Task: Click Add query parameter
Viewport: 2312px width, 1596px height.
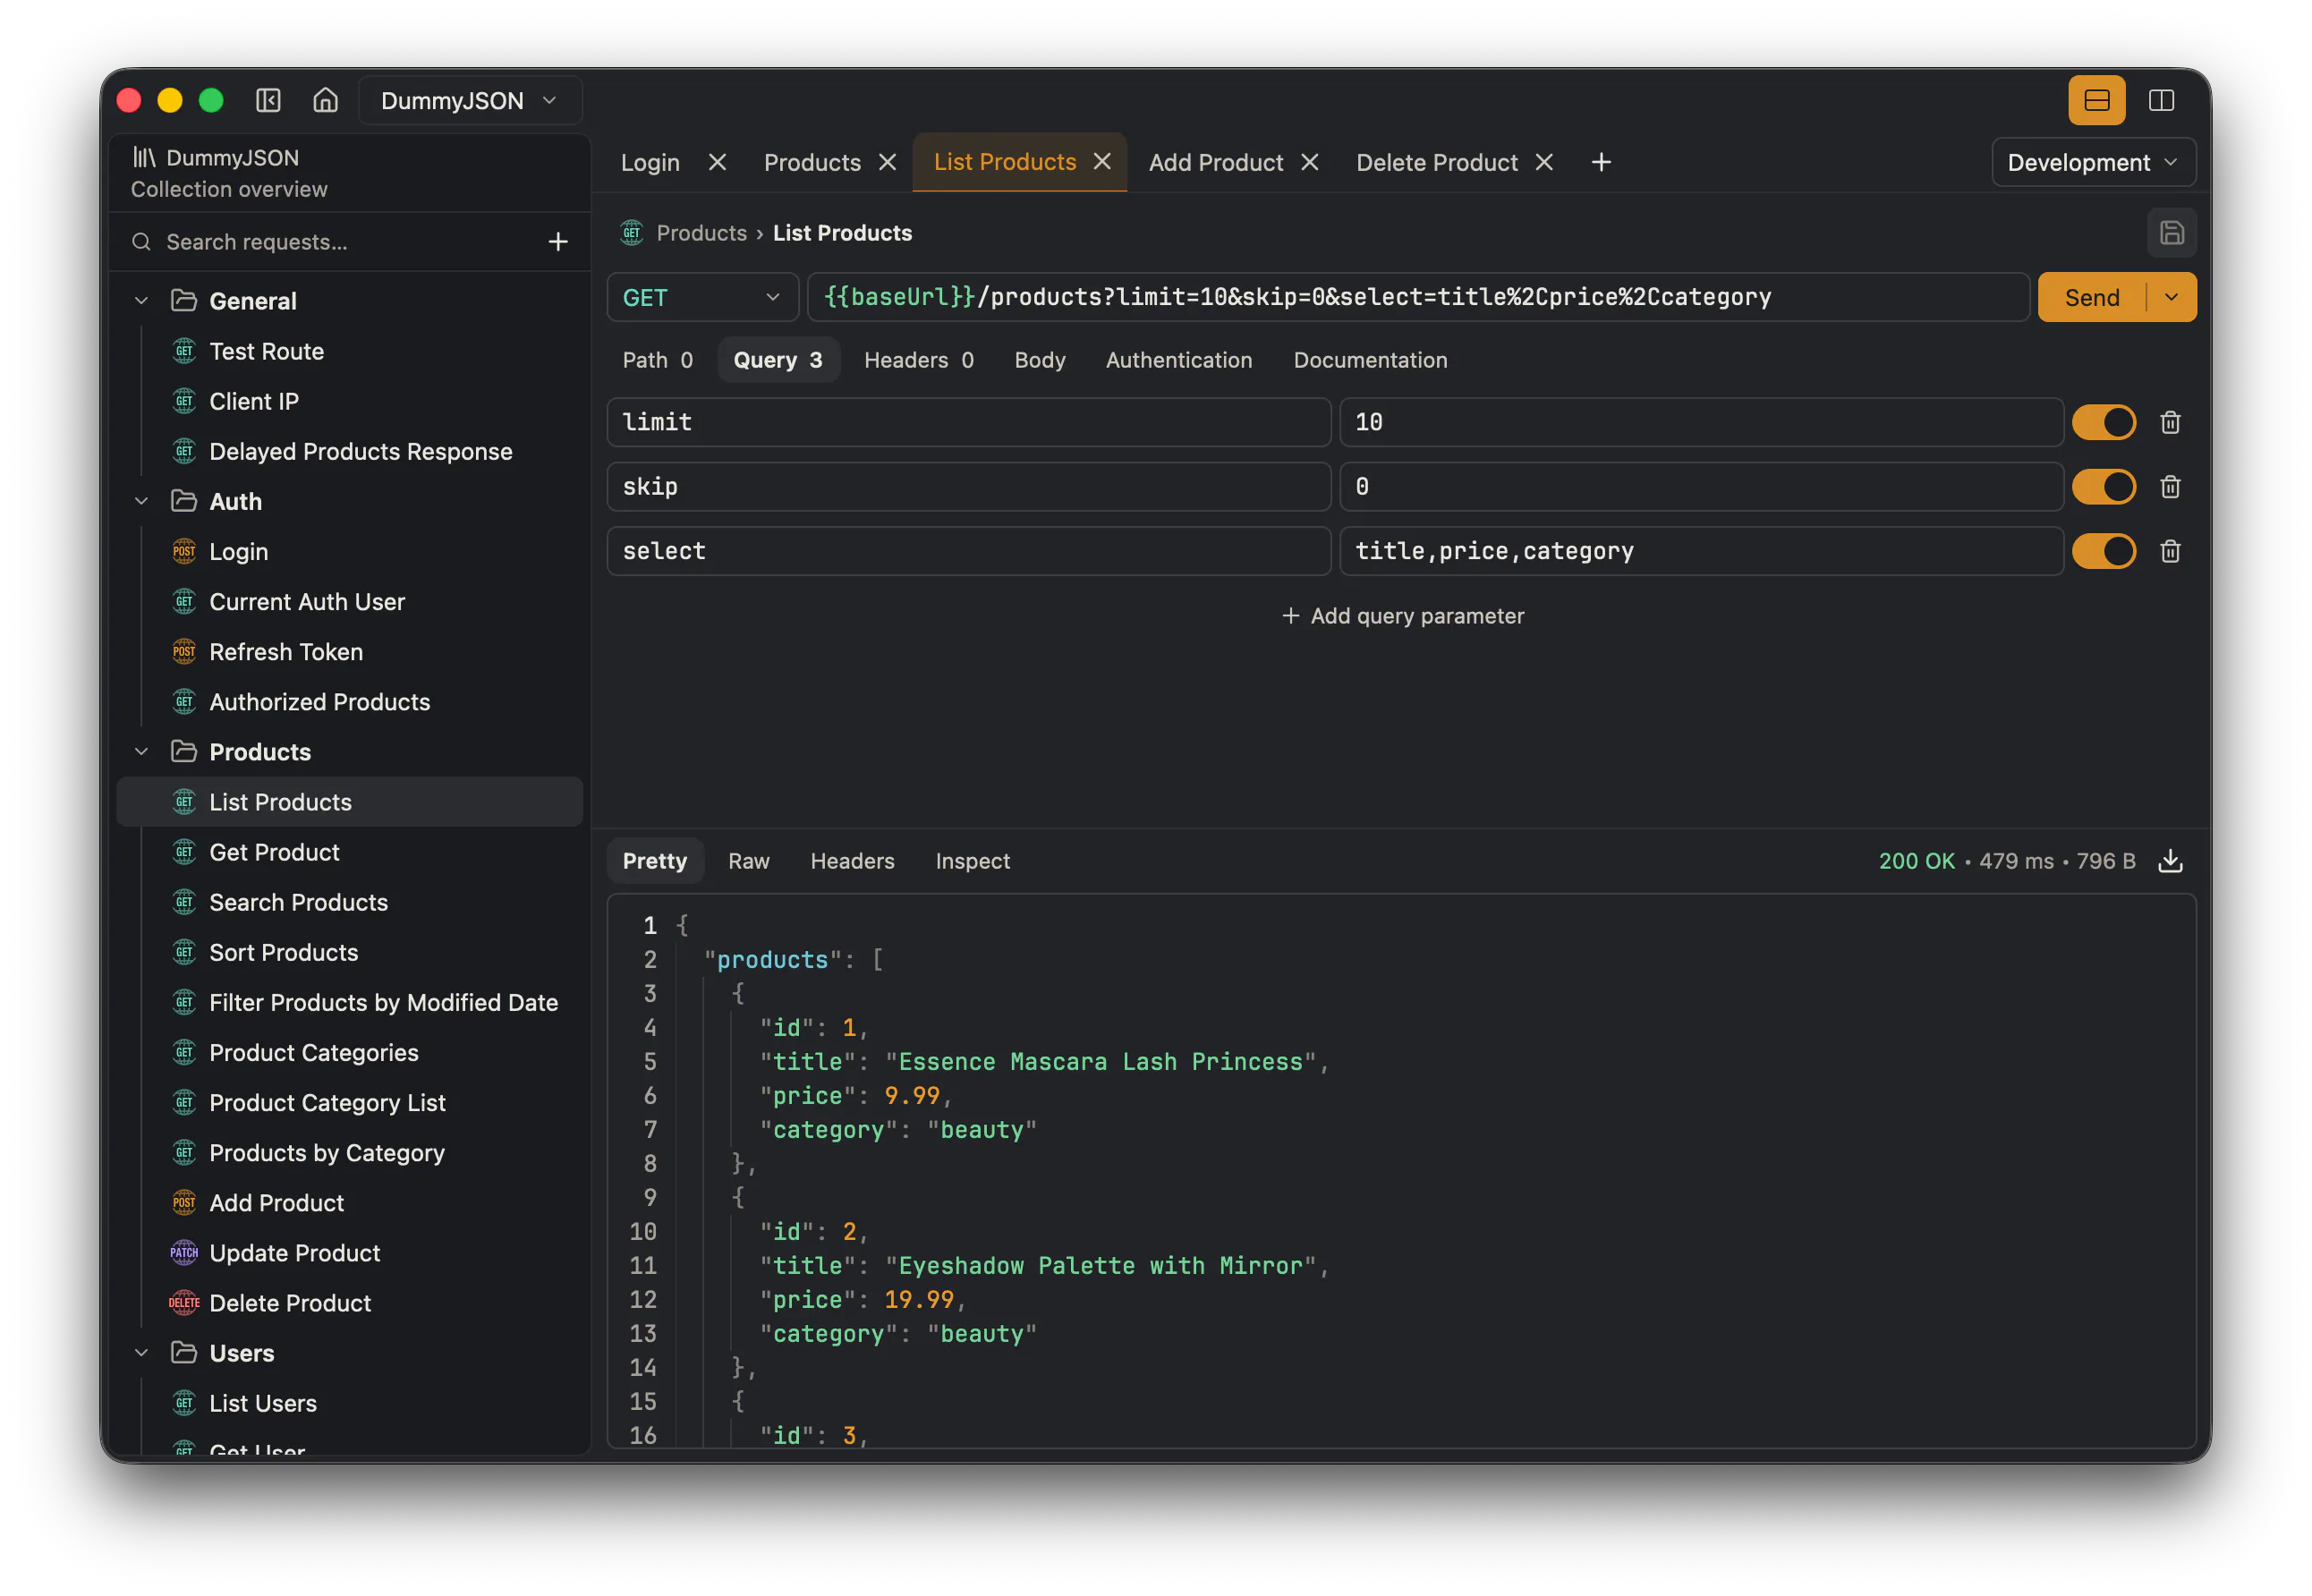Action: click(1402, 616)
